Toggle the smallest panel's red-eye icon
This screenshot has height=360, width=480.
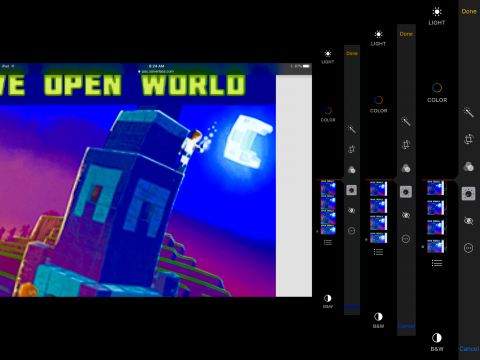[351, 210]
